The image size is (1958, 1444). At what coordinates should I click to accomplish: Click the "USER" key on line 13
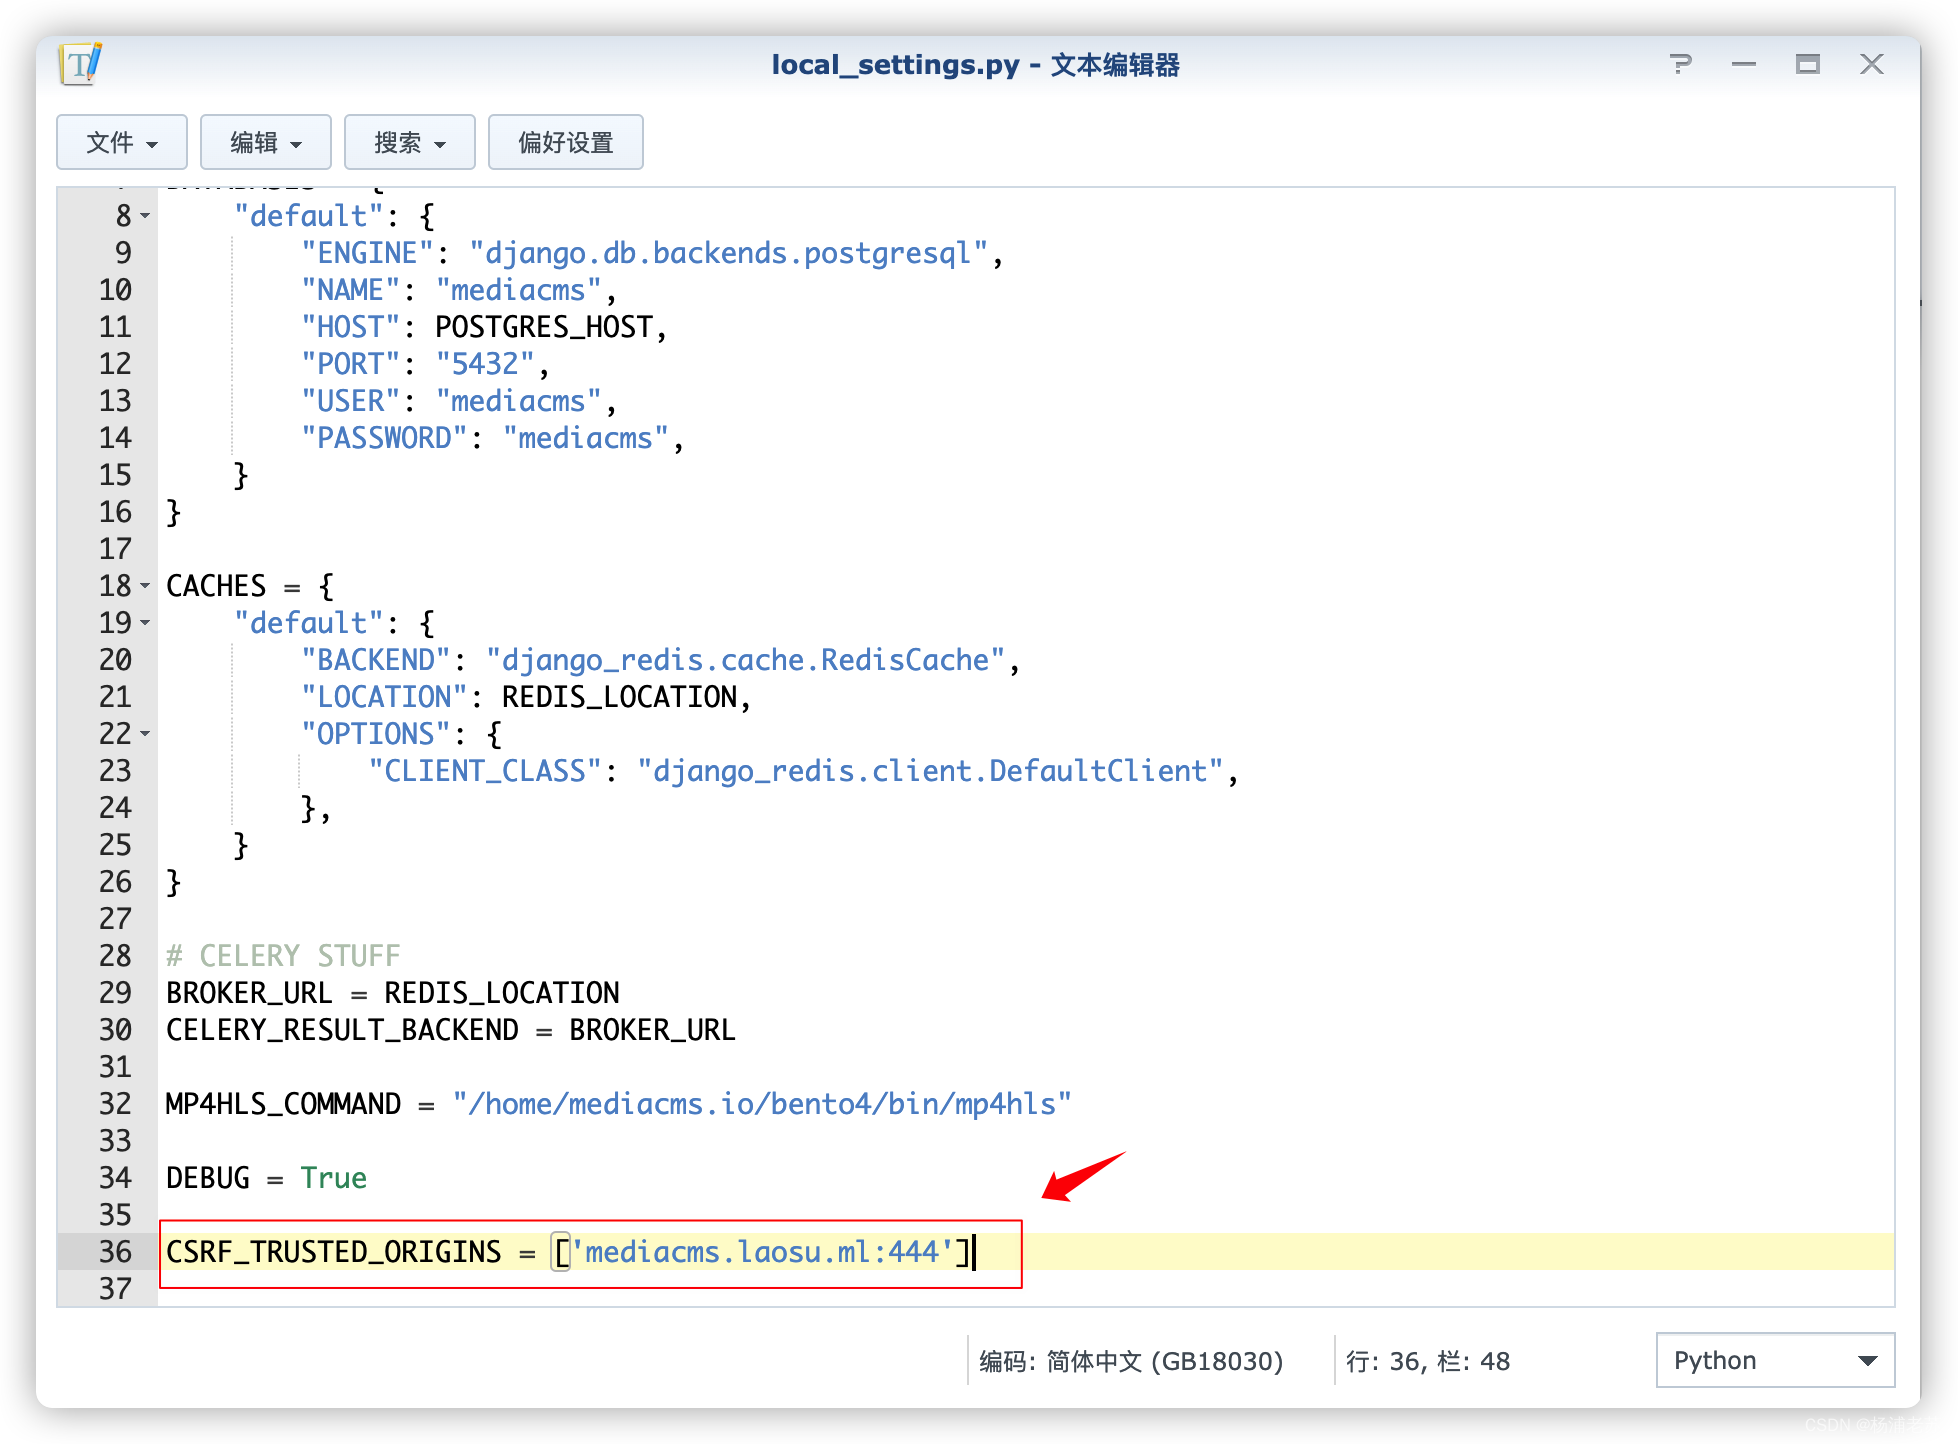(350, 401)
